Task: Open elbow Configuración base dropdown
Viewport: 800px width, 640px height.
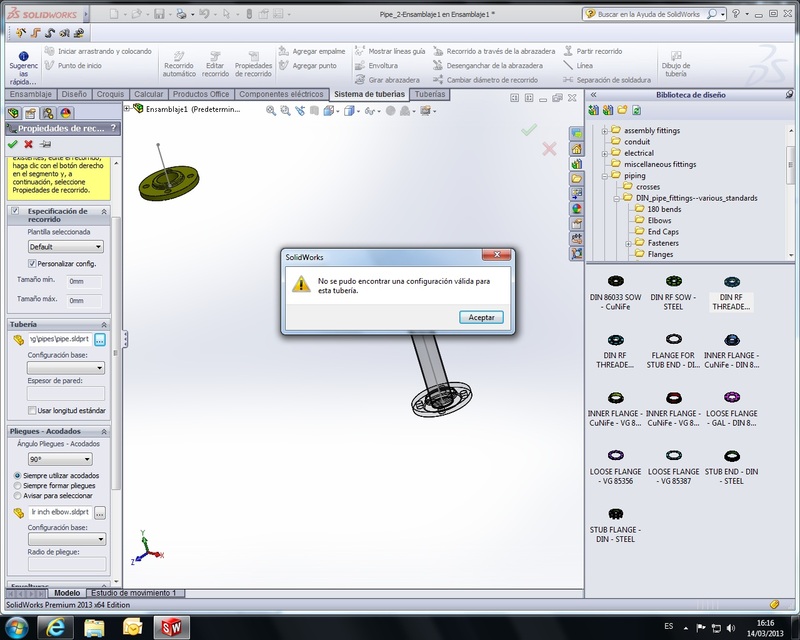Action: [x=67, y=539]
